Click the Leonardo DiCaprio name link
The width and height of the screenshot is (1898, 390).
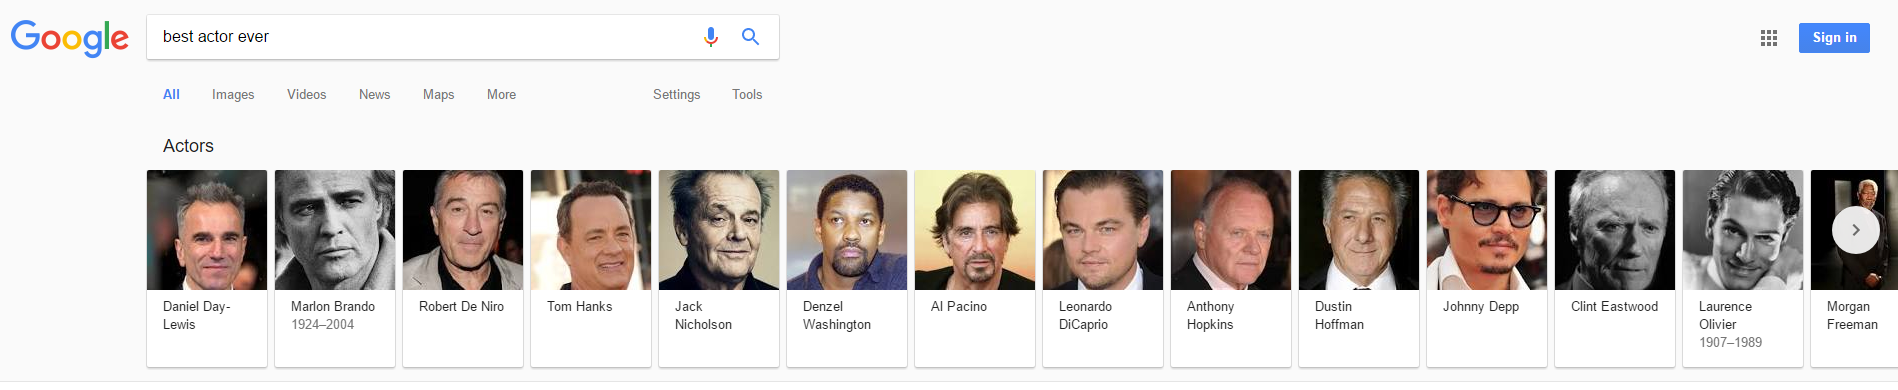coord(1085,315)
